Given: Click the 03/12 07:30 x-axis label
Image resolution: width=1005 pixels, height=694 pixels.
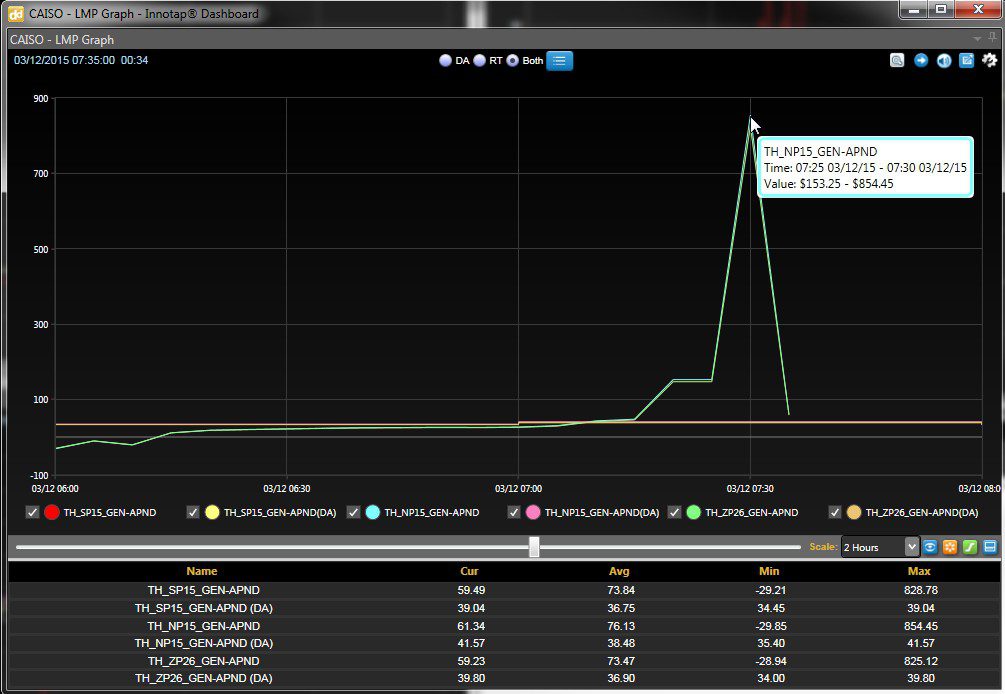Looking at the screenshot, I should tap(750, 489).
